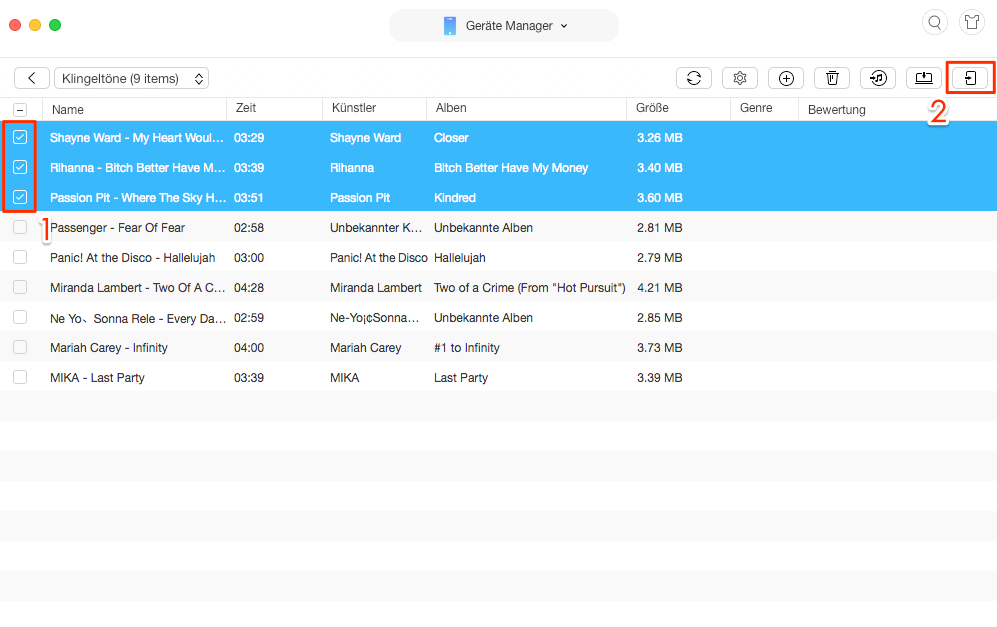Open the Klingeltöne (9 items) dropdown
This screenshot has height=627, width=997.
pos(132,78)
